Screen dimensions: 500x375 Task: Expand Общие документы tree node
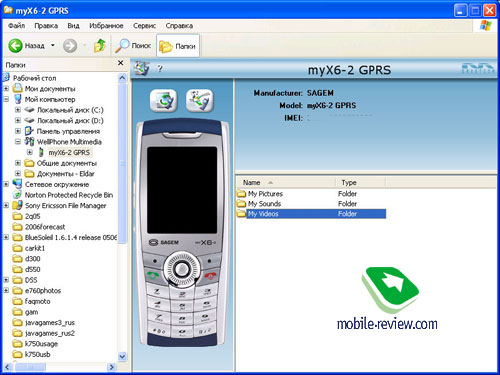tap(18, 163)
